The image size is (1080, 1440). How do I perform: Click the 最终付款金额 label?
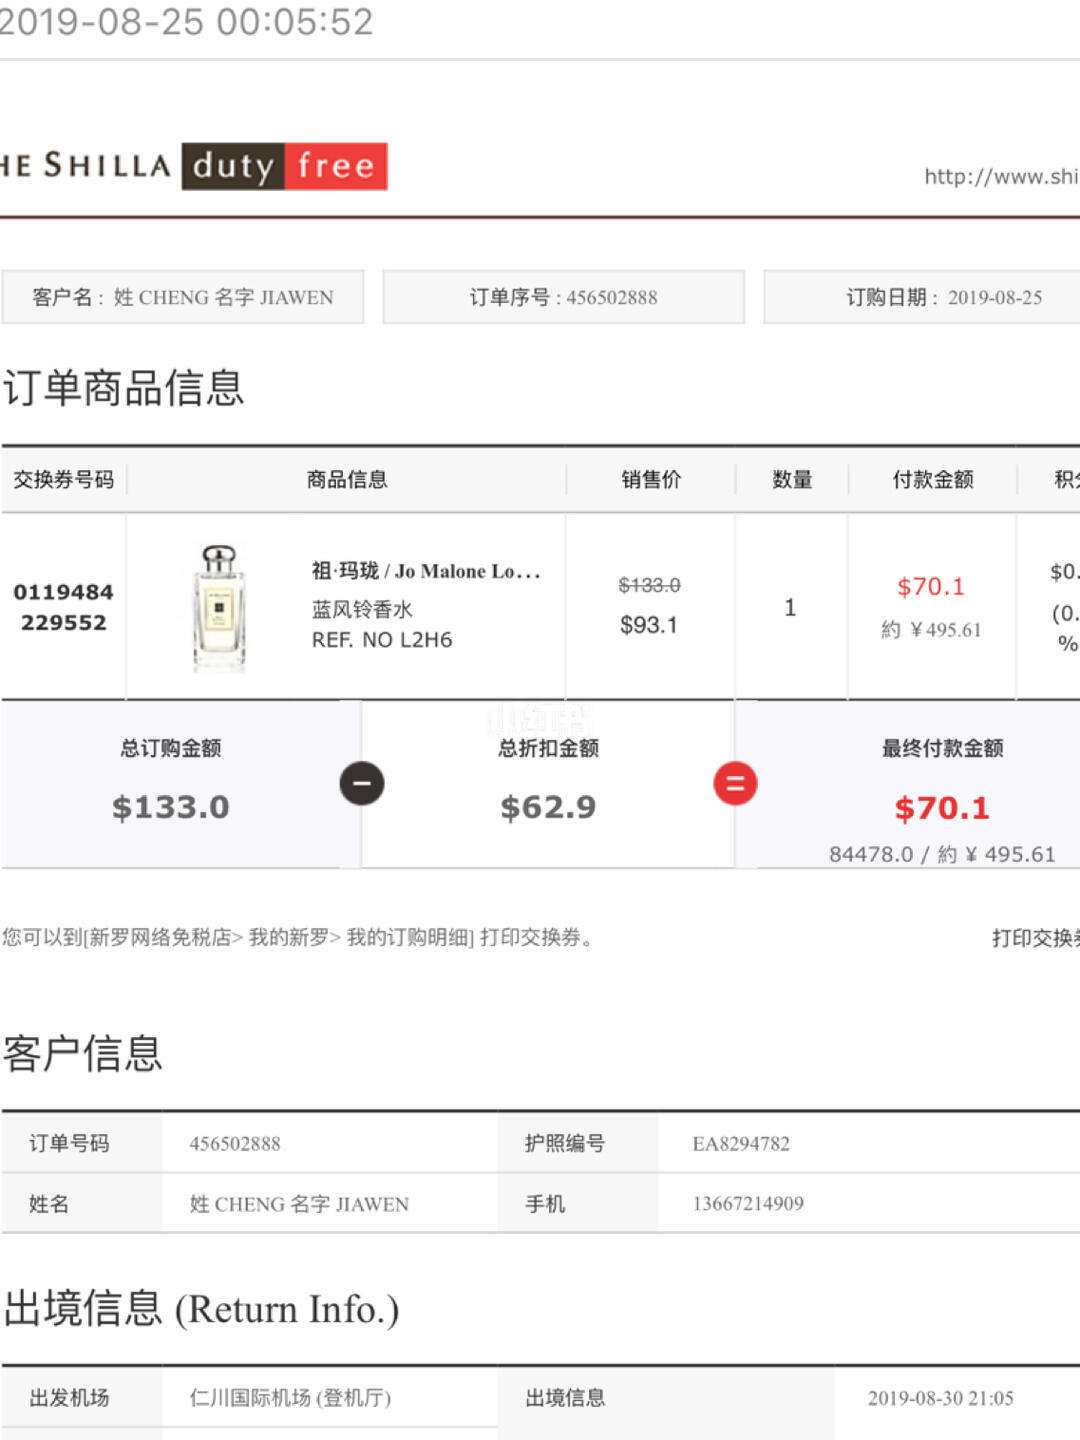point(942,748)
